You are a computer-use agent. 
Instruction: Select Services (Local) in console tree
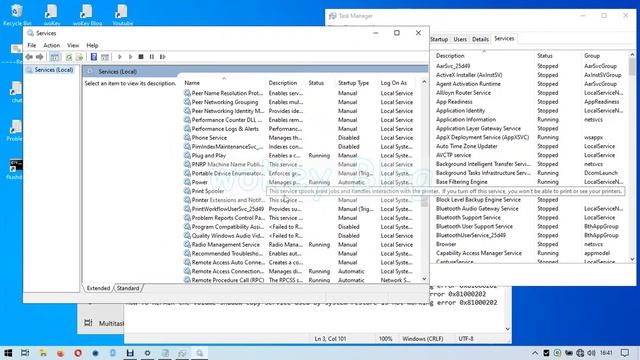click(x=53, y=70)
